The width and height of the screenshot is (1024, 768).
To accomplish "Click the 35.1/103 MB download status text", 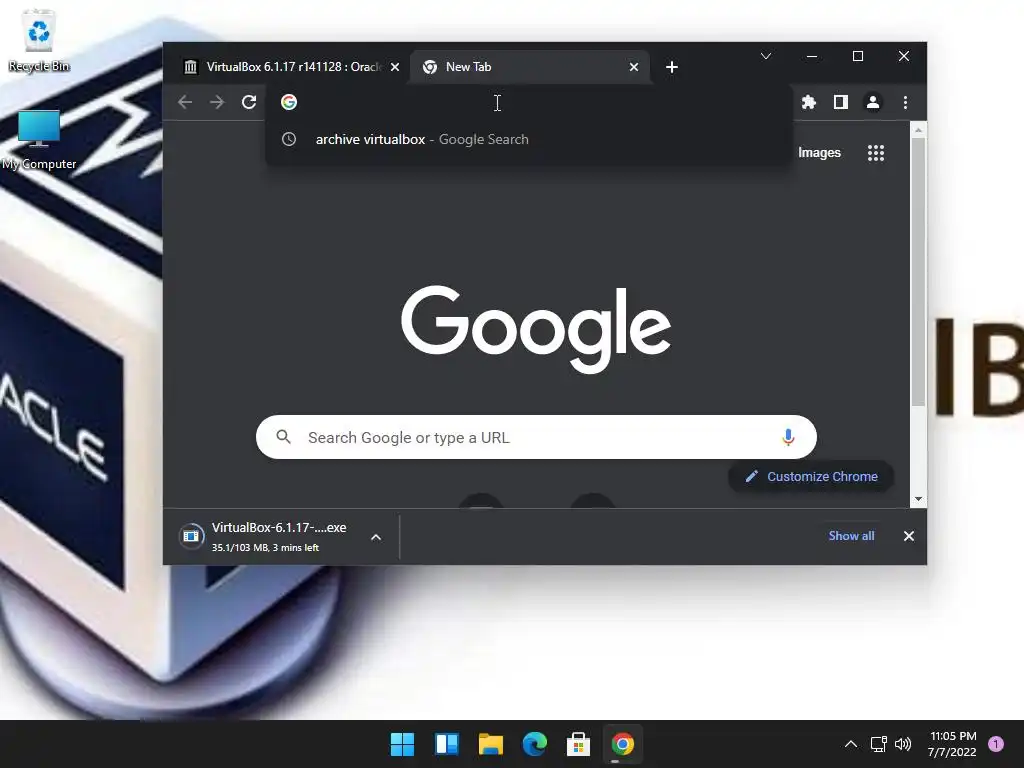I will pos(265,547).
